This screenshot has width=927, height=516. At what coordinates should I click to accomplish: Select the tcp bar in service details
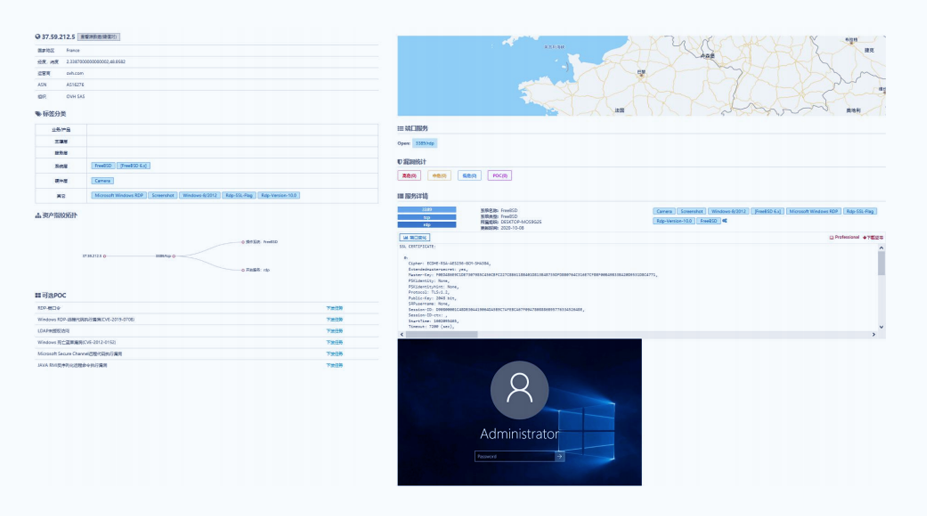point(427,217)
